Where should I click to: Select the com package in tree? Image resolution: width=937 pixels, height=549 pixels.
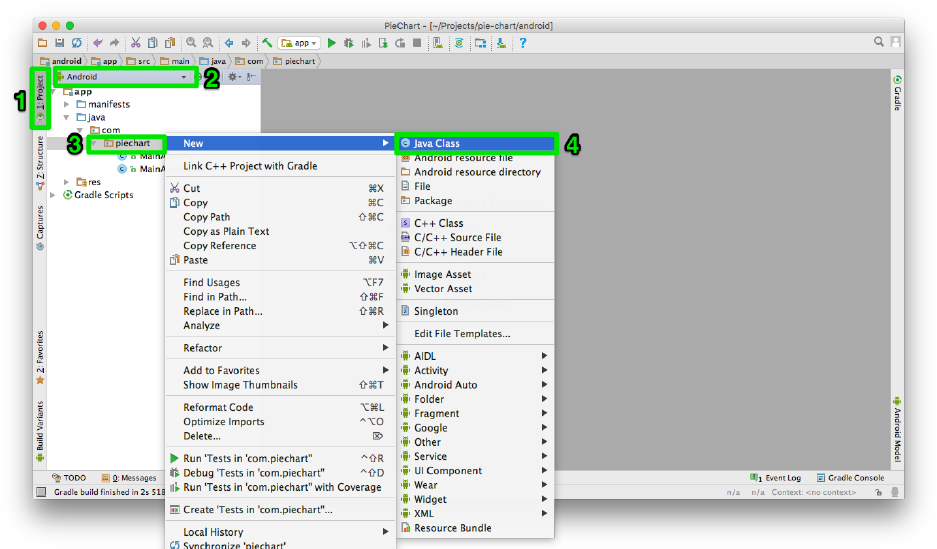tap(105, 130)
